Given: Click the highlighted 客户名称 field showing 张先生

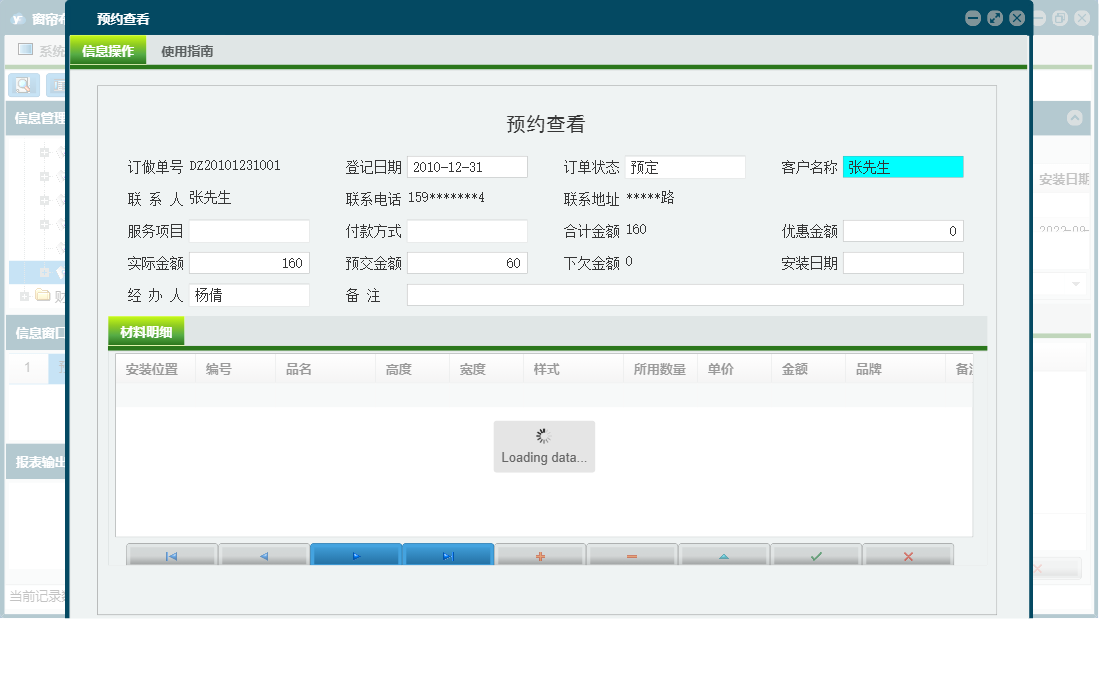Looking at the screenshot, I should point(902,166).
